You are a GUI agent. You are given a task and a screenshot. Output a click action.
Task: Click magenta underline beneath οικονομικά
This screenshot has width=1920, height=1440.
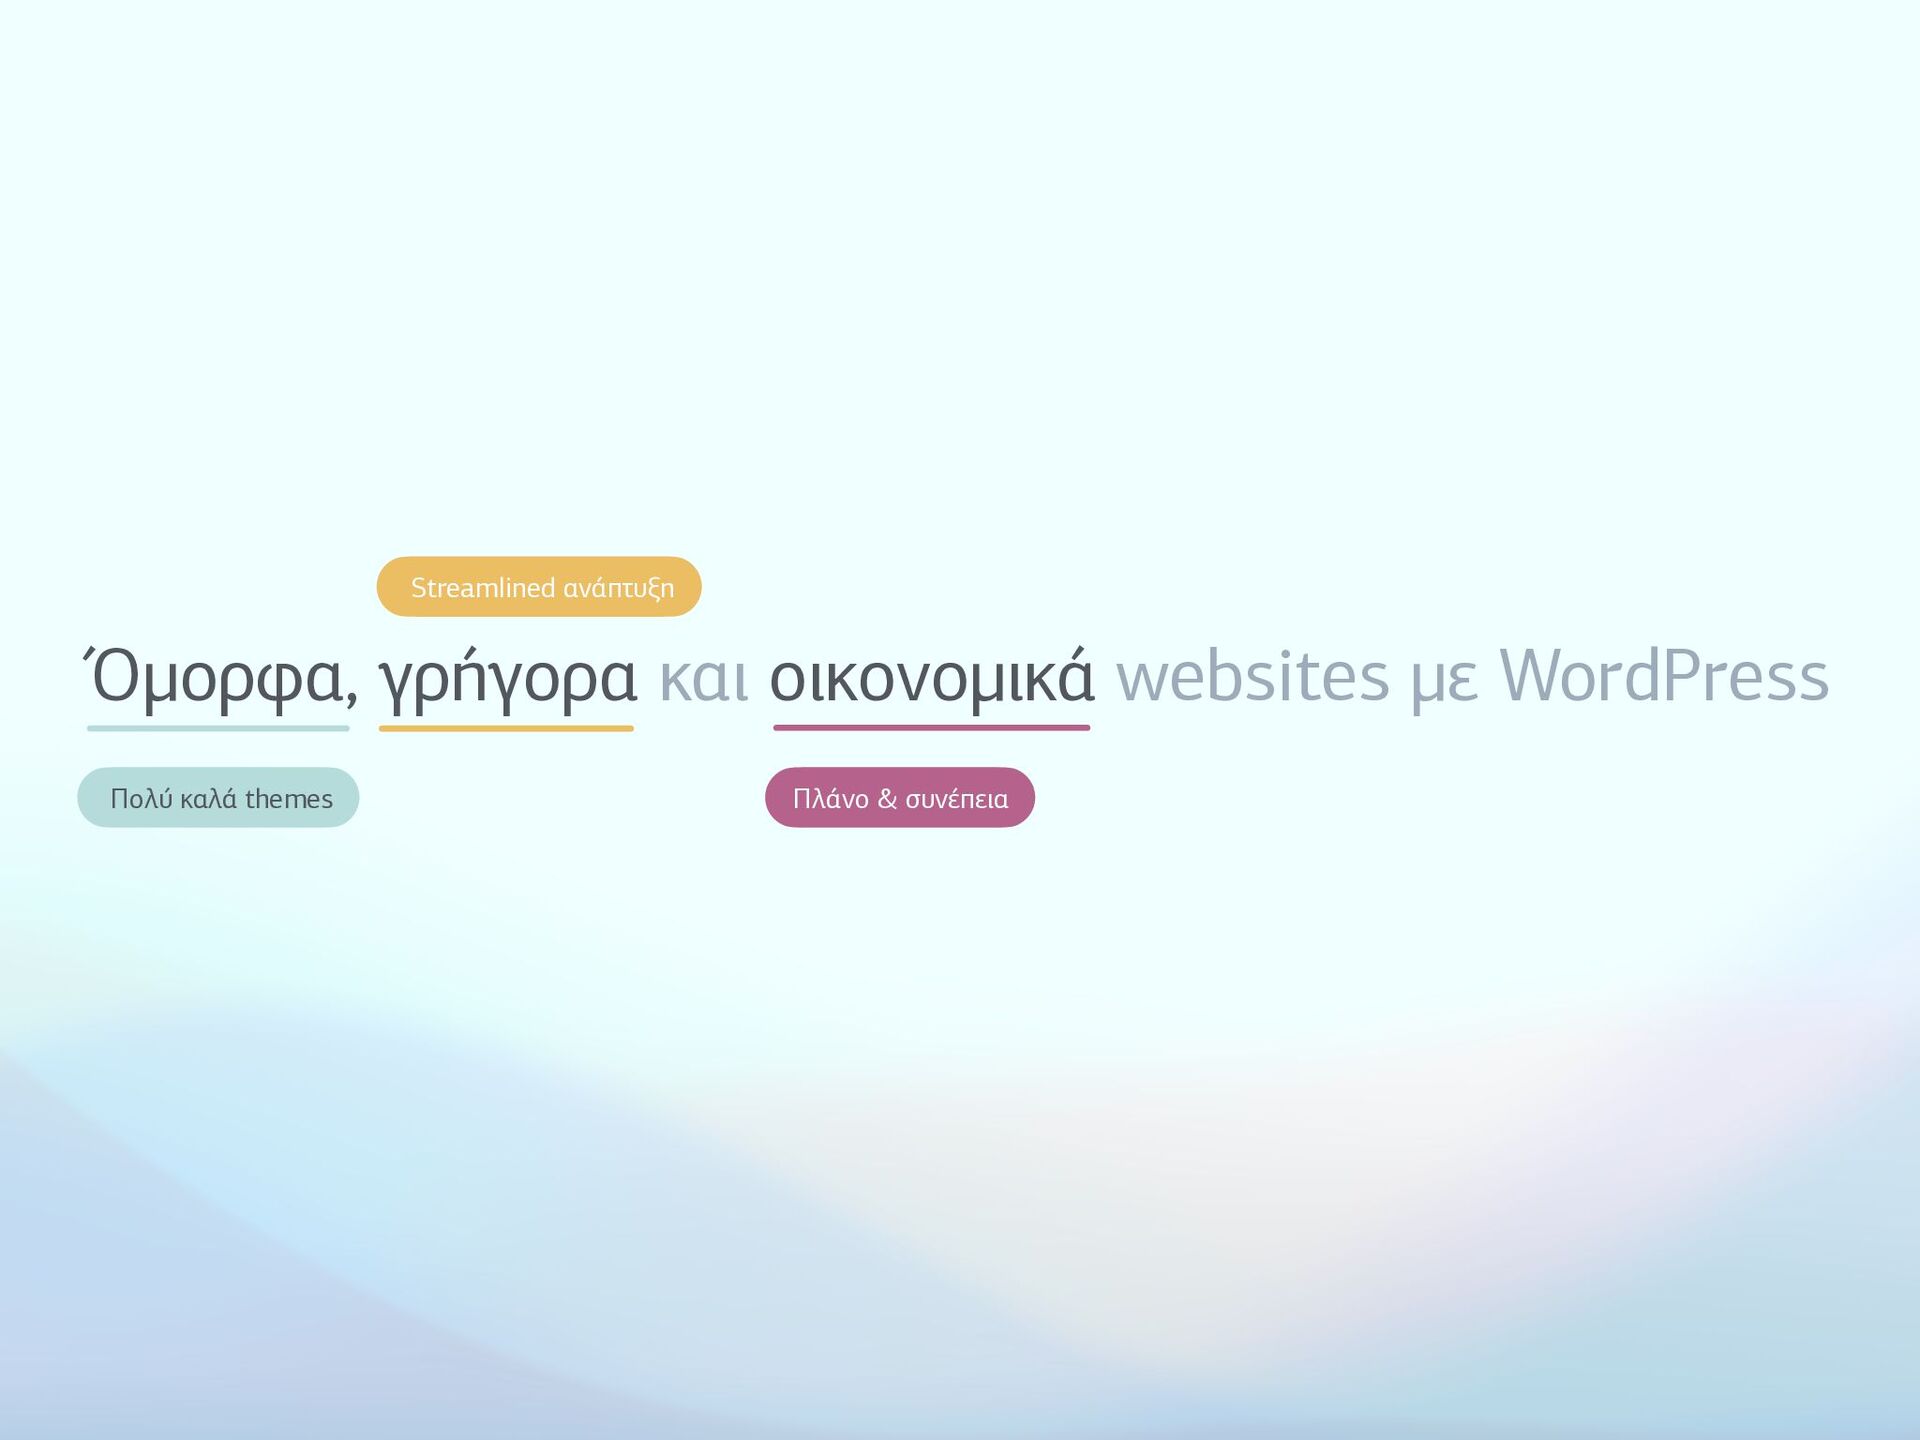931,728
